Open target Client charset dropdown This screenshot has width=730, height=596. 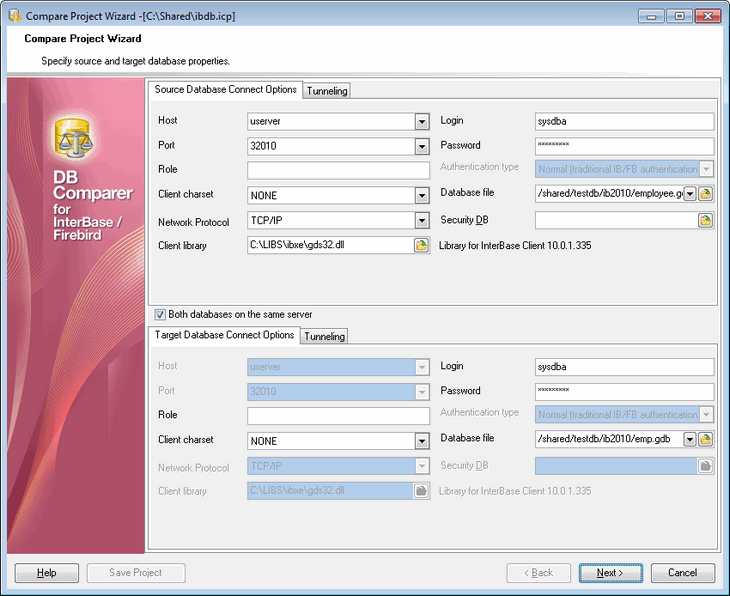coord(422,441)
